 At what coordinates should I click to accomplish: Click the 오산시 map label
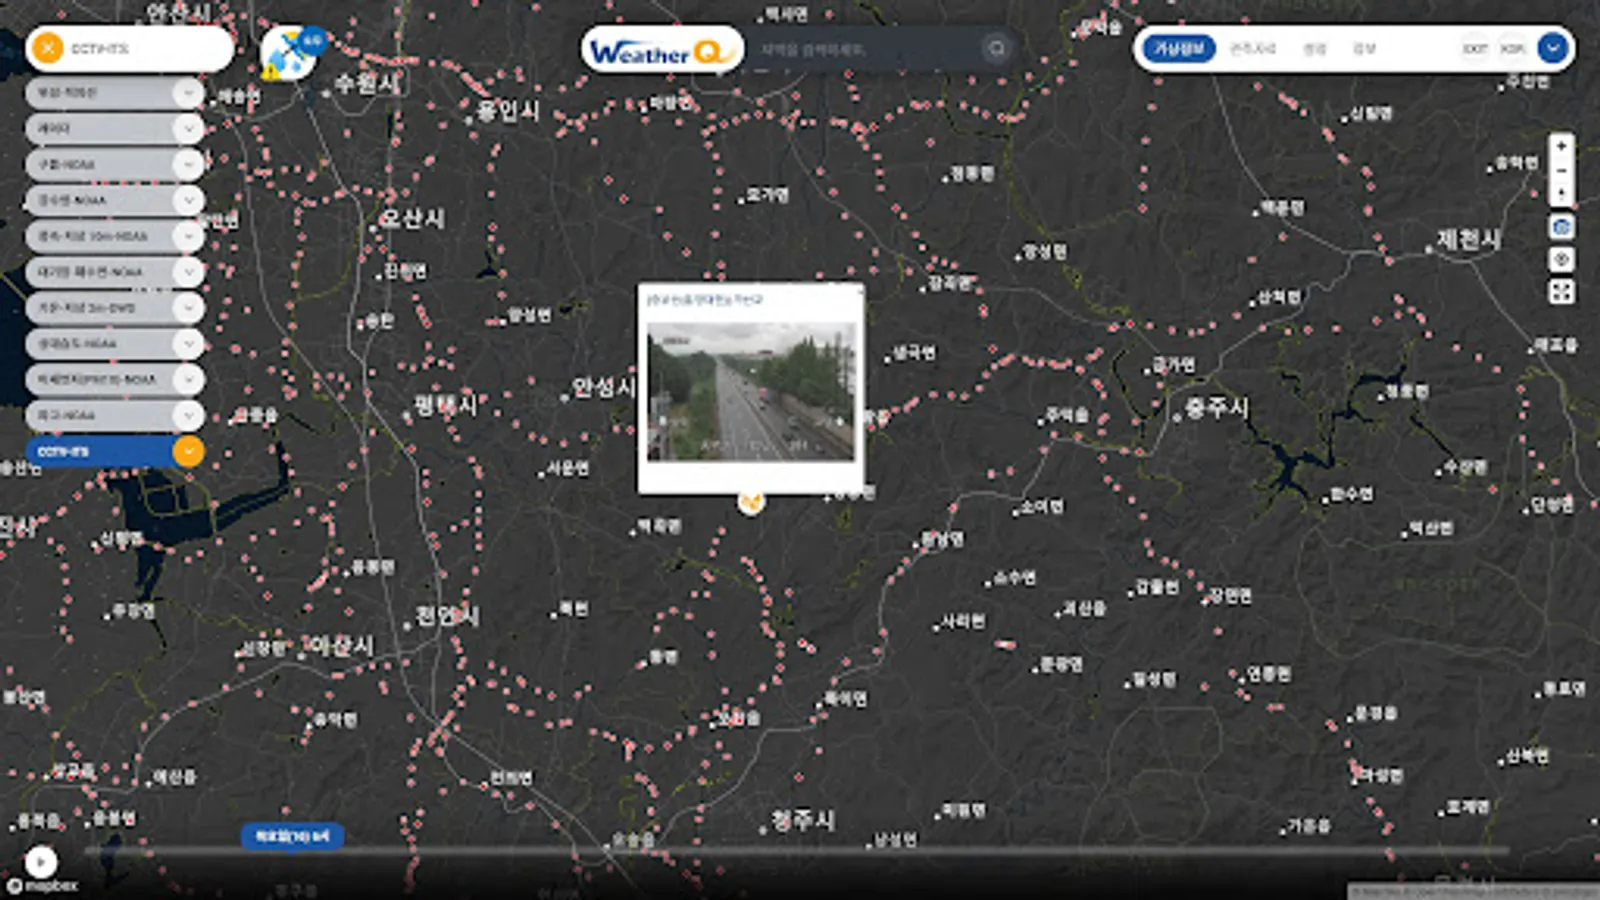click(413, 218)
